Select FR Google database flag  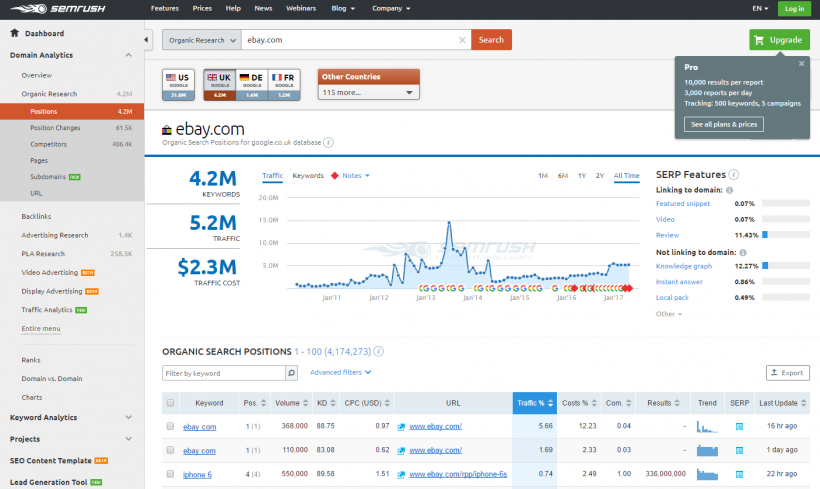[284, 85]
